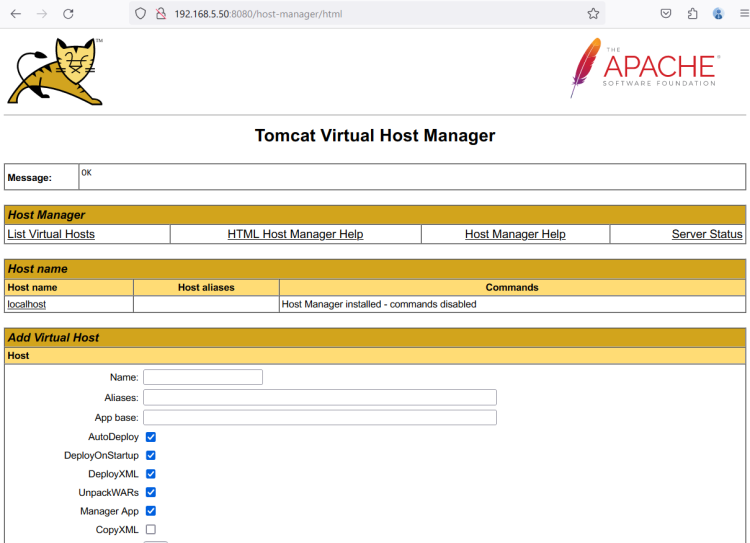Reload the page with the refresh icon
The image size is (750, 543).
coord(68,14)
